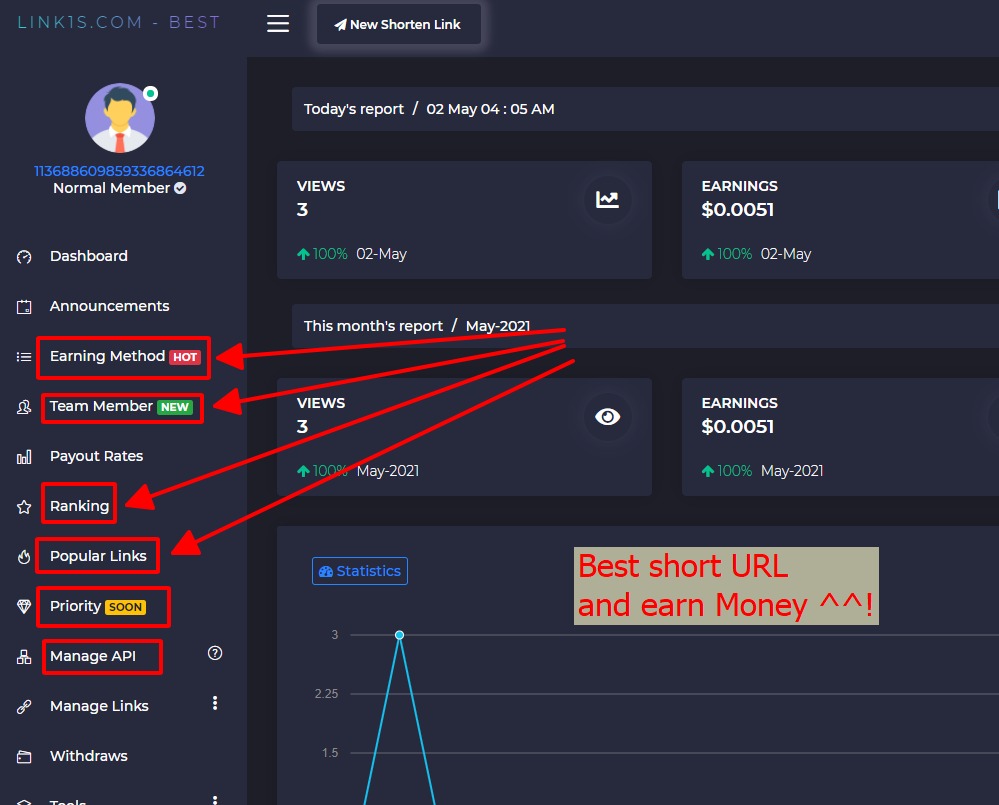Viewport: 999px width, 805px height.
Task: Click the Manage API help question icon
Action: click(215, 653)
